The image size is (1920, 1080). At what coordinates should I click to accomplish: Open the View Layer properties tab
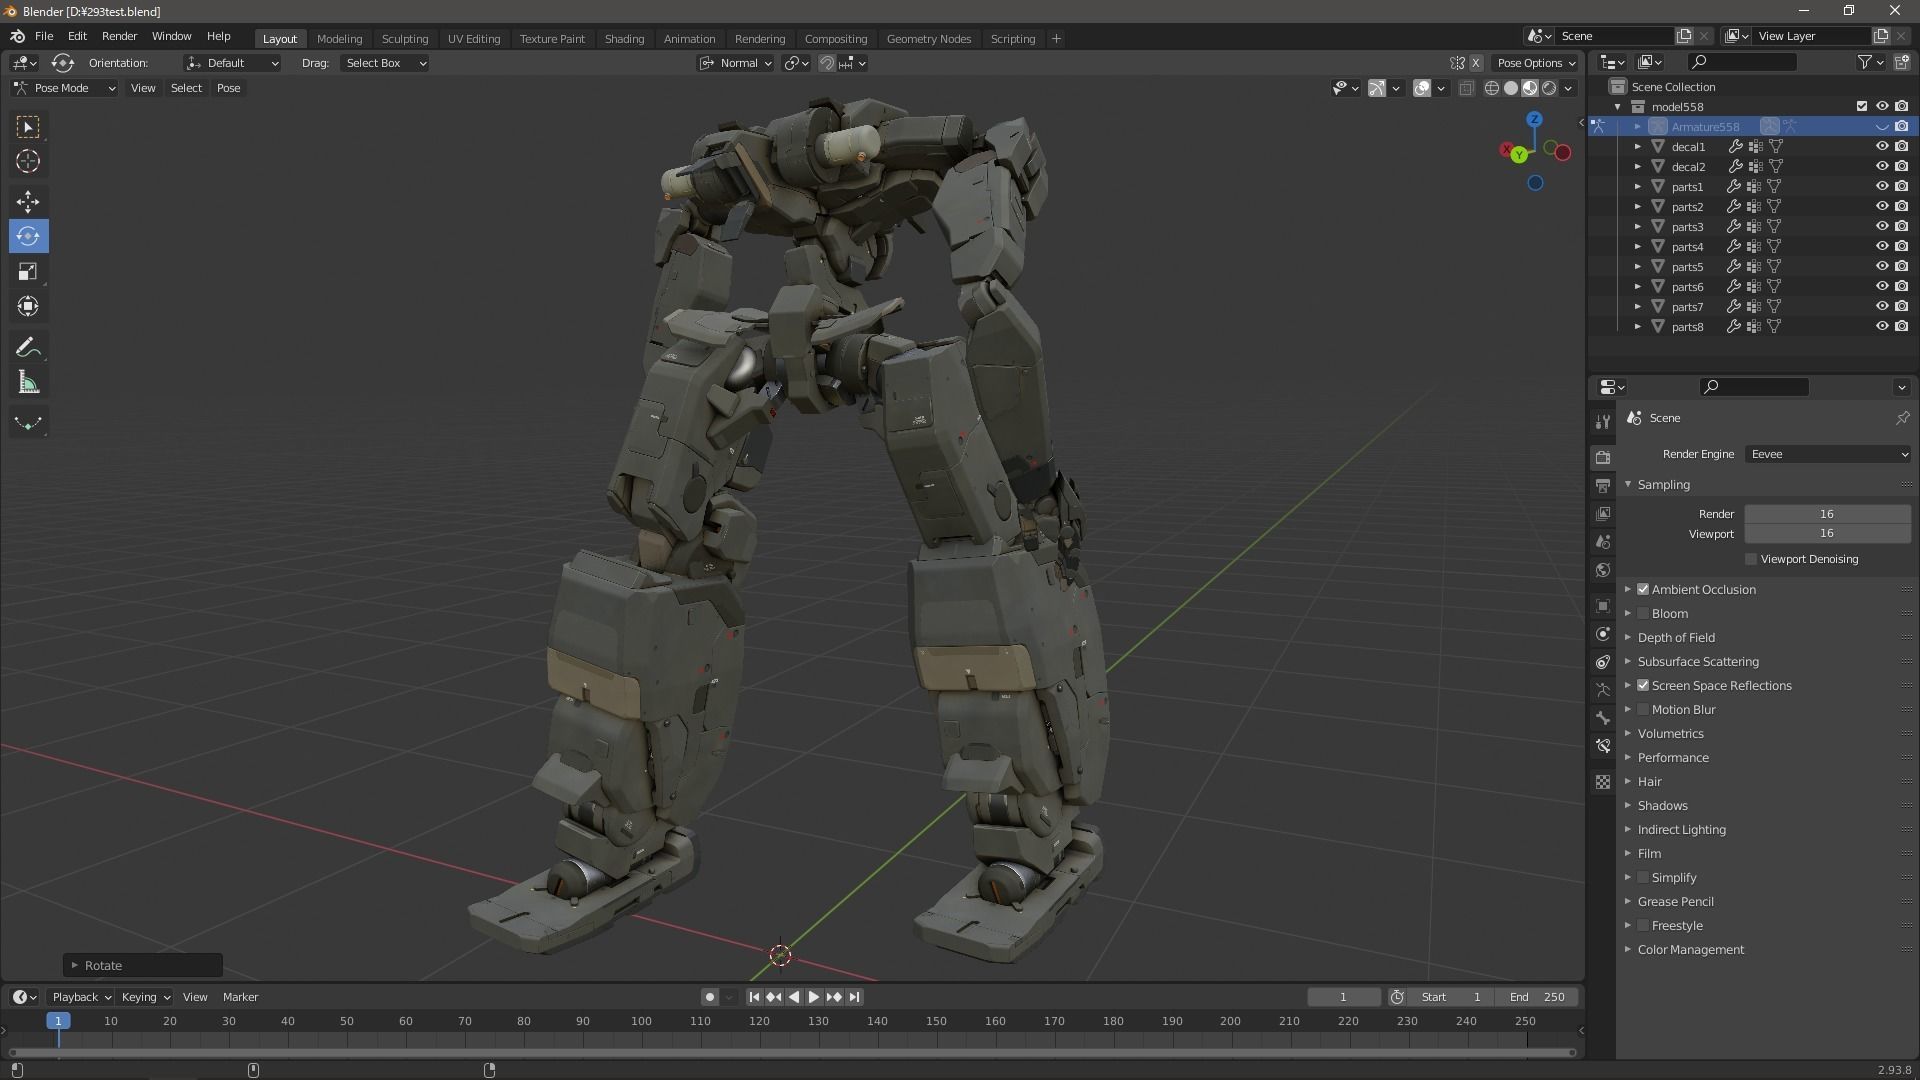[1603, 513]
